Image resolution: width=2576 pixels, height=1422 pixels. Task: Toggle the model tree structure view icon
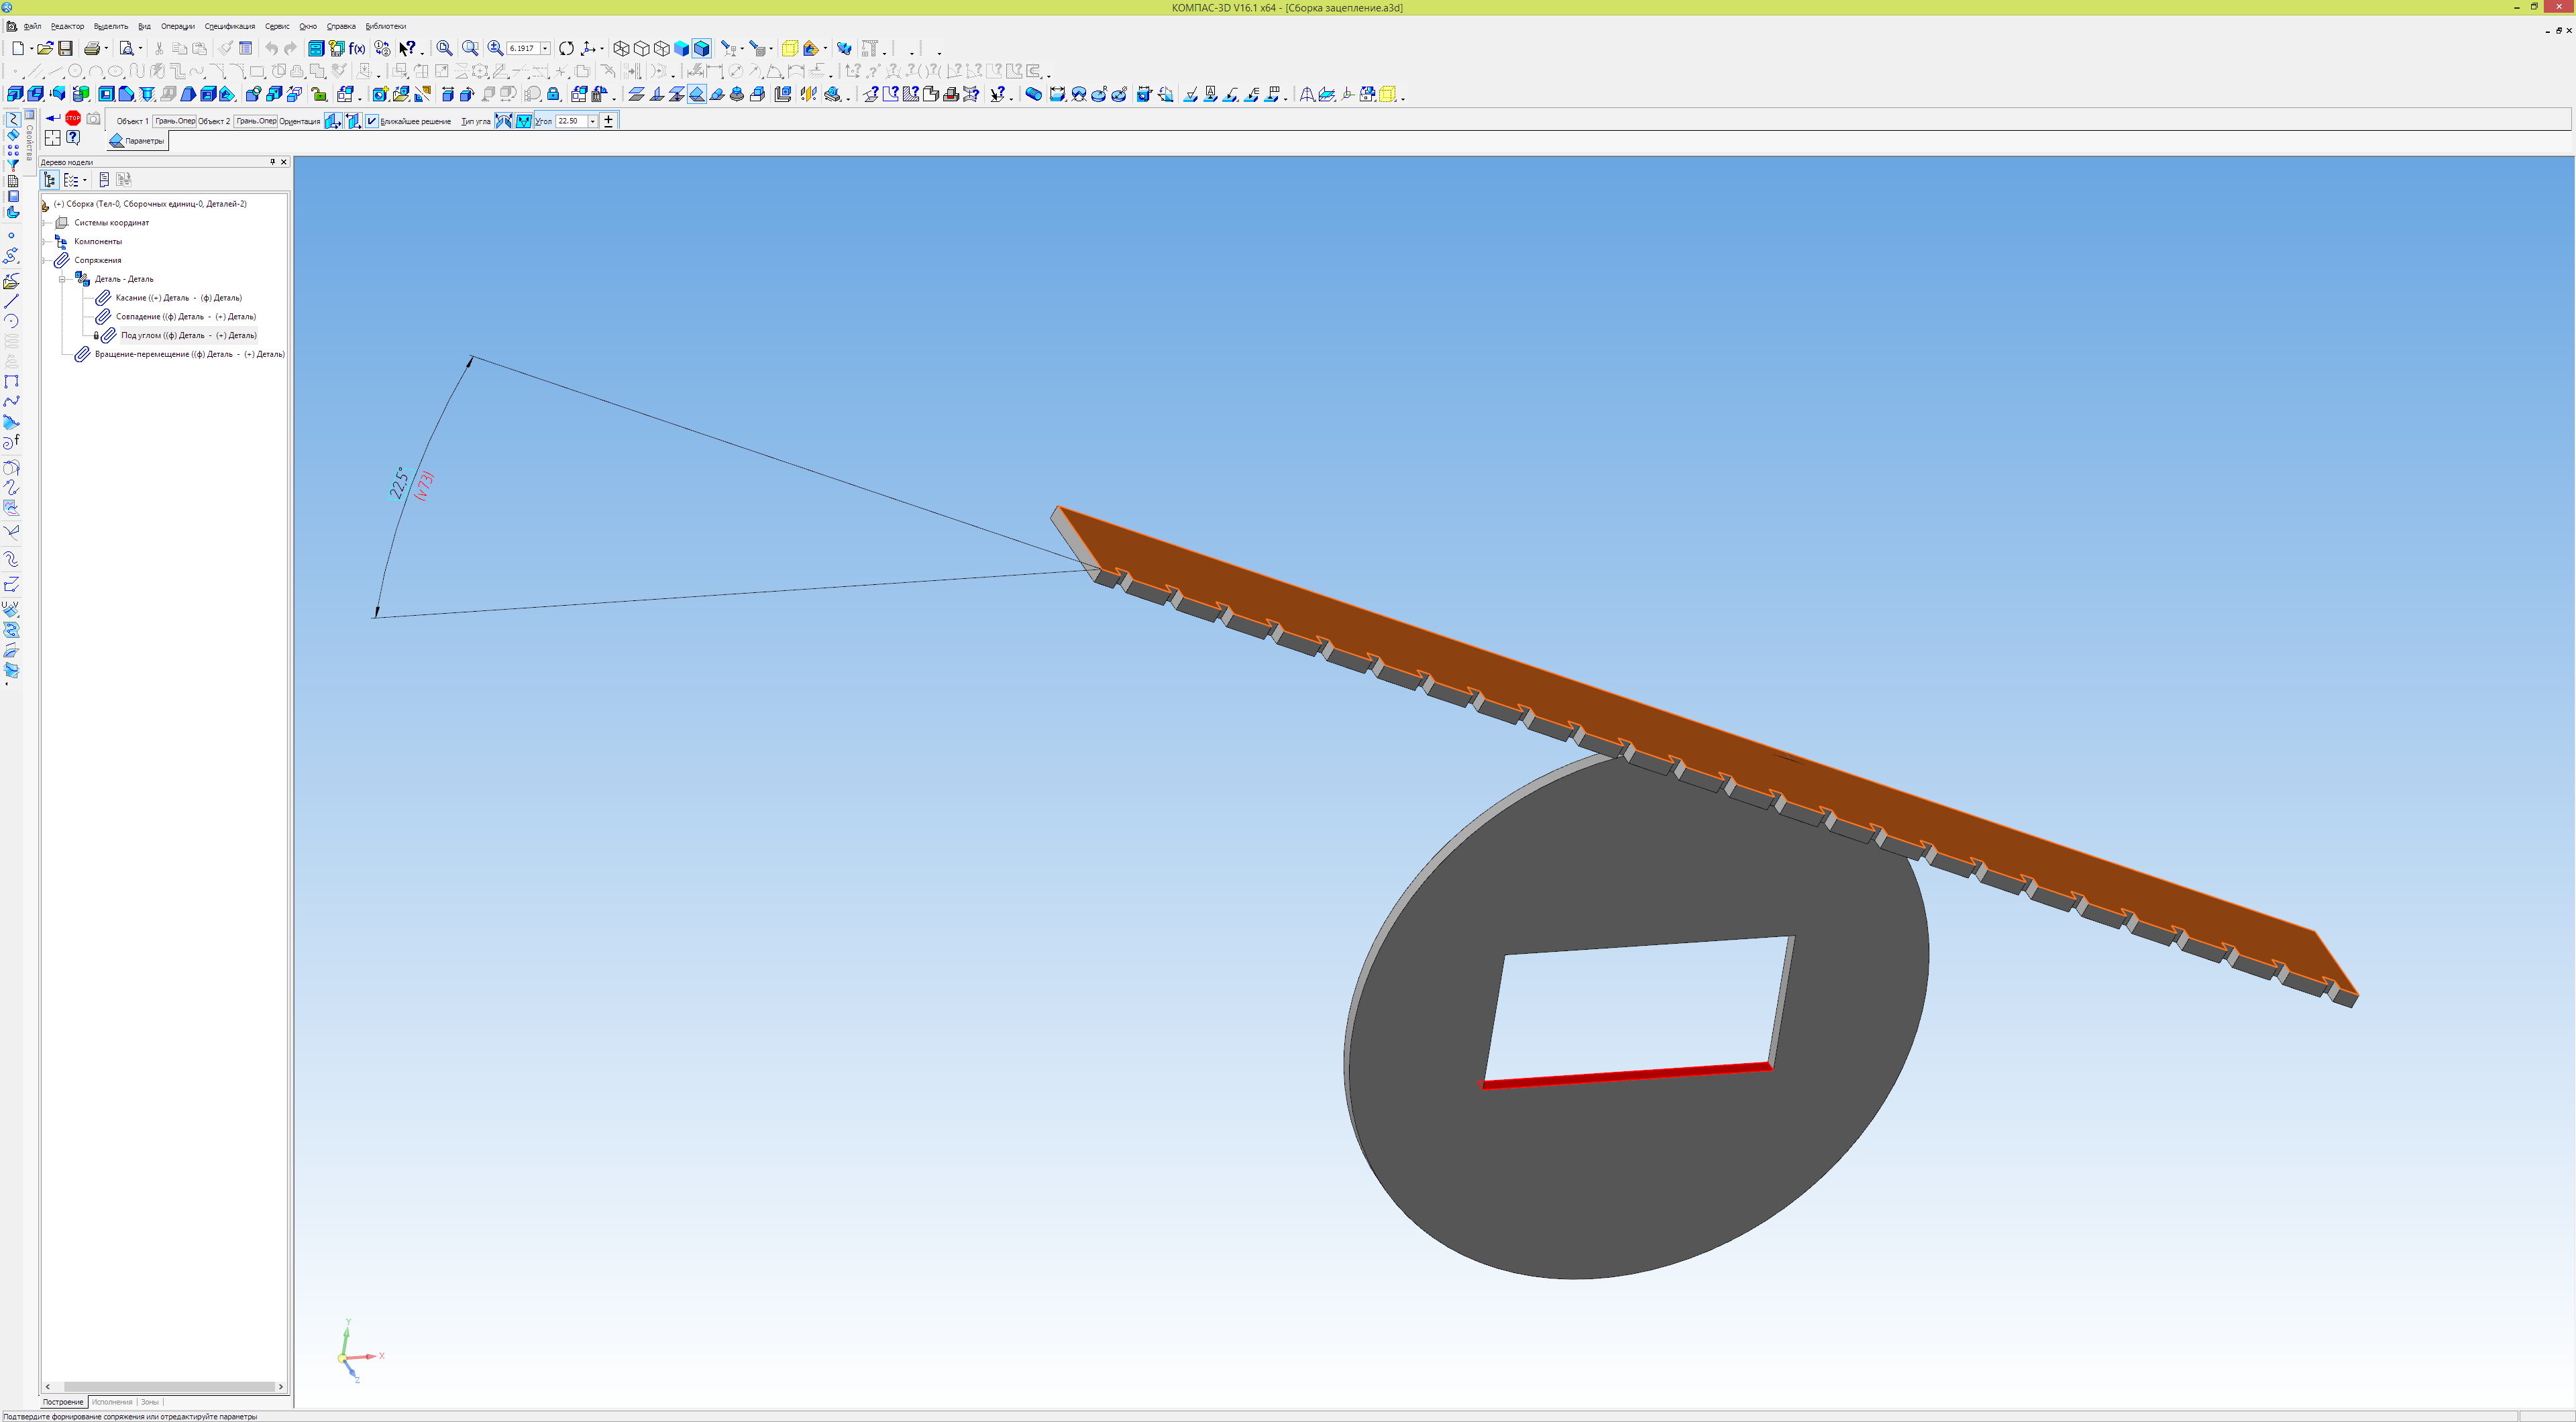[x=50, y=180]
